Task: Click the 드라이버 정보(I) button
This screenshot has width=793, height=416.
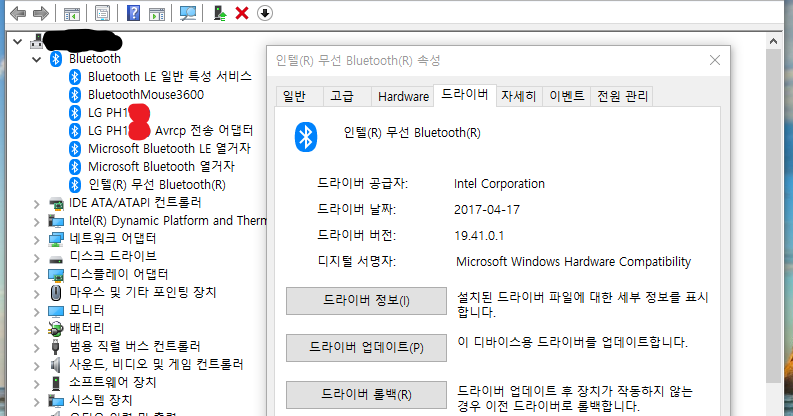Action: point(366,301)
